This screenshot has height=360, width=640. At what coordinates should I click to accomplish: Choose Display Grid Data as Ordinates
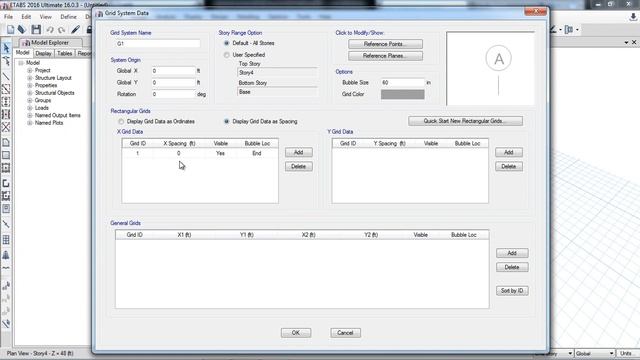pos(121,122)
